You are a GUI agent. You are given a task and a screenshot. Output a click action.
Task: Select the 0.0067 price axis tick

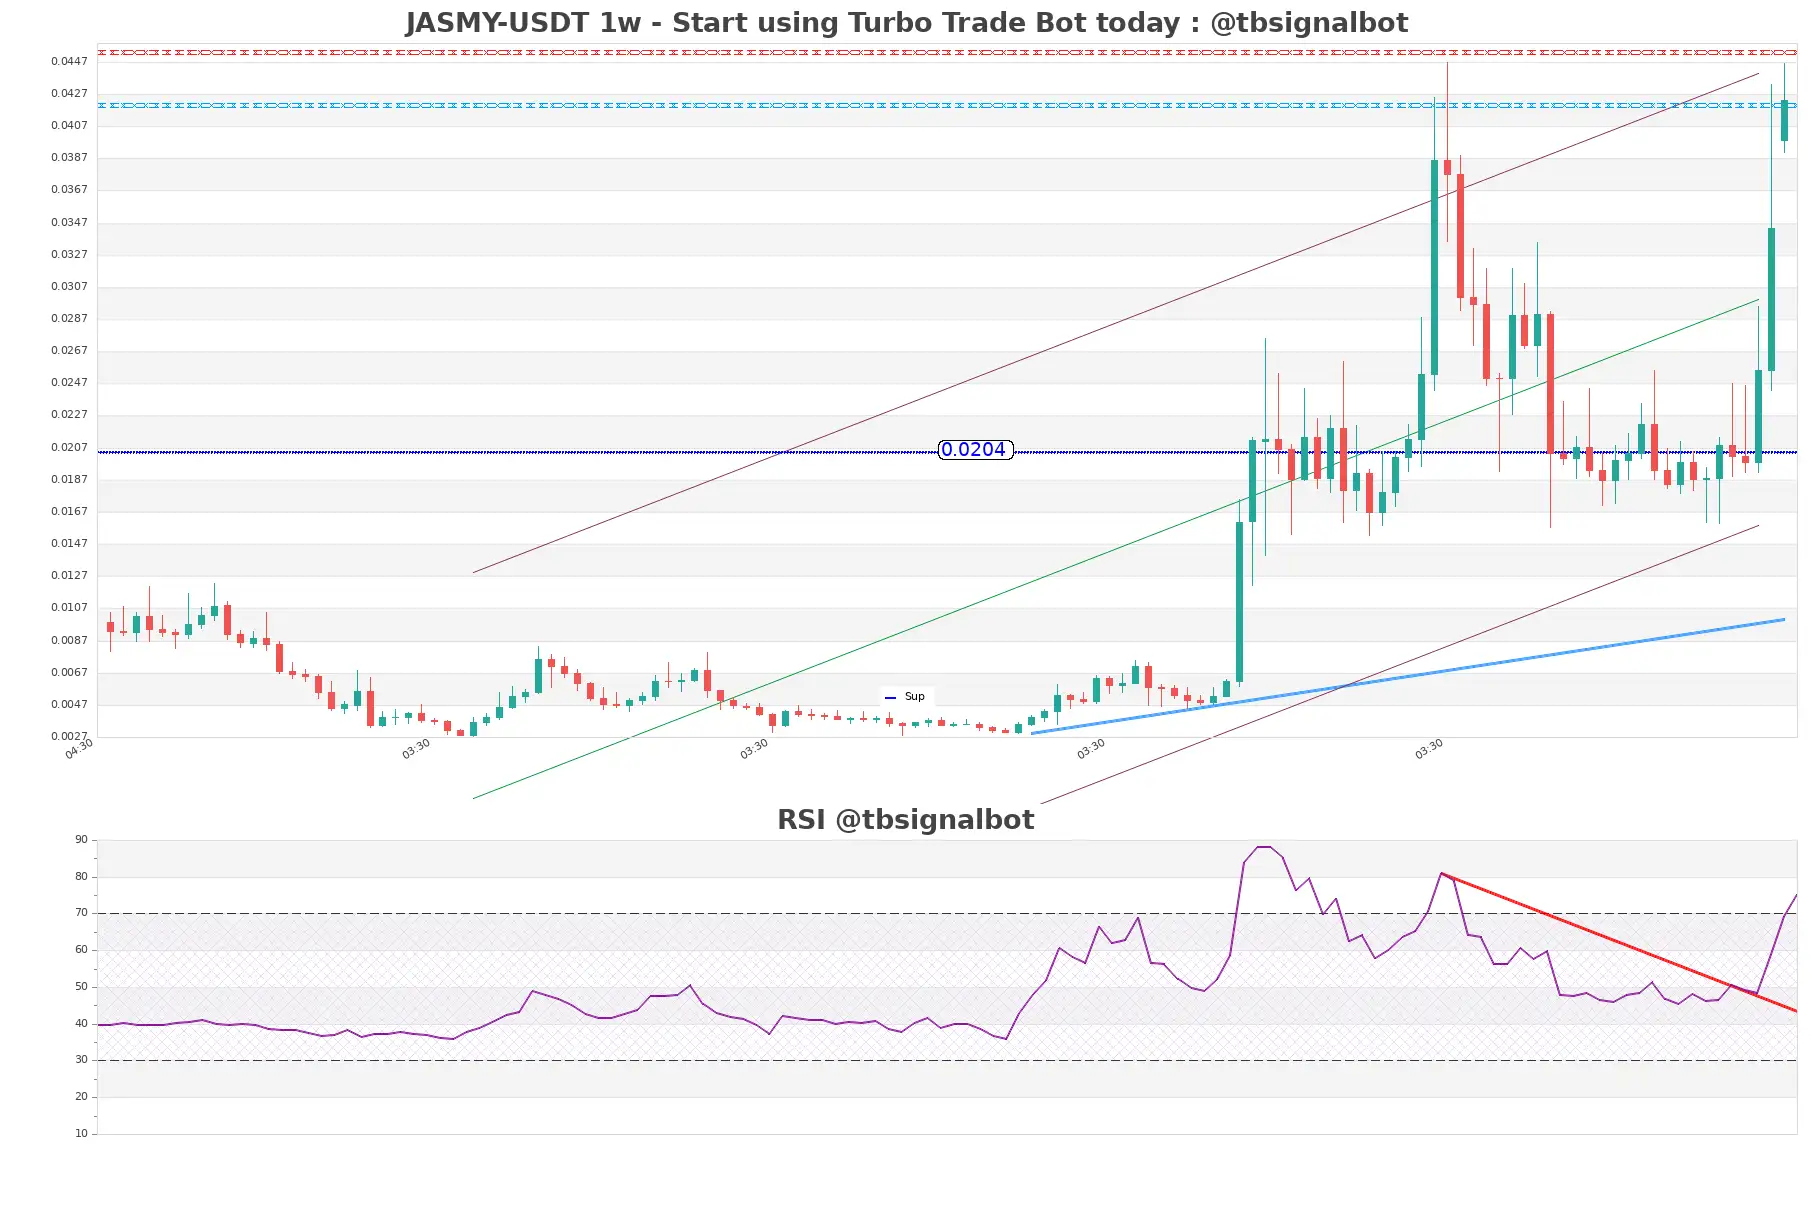(69, 672)
